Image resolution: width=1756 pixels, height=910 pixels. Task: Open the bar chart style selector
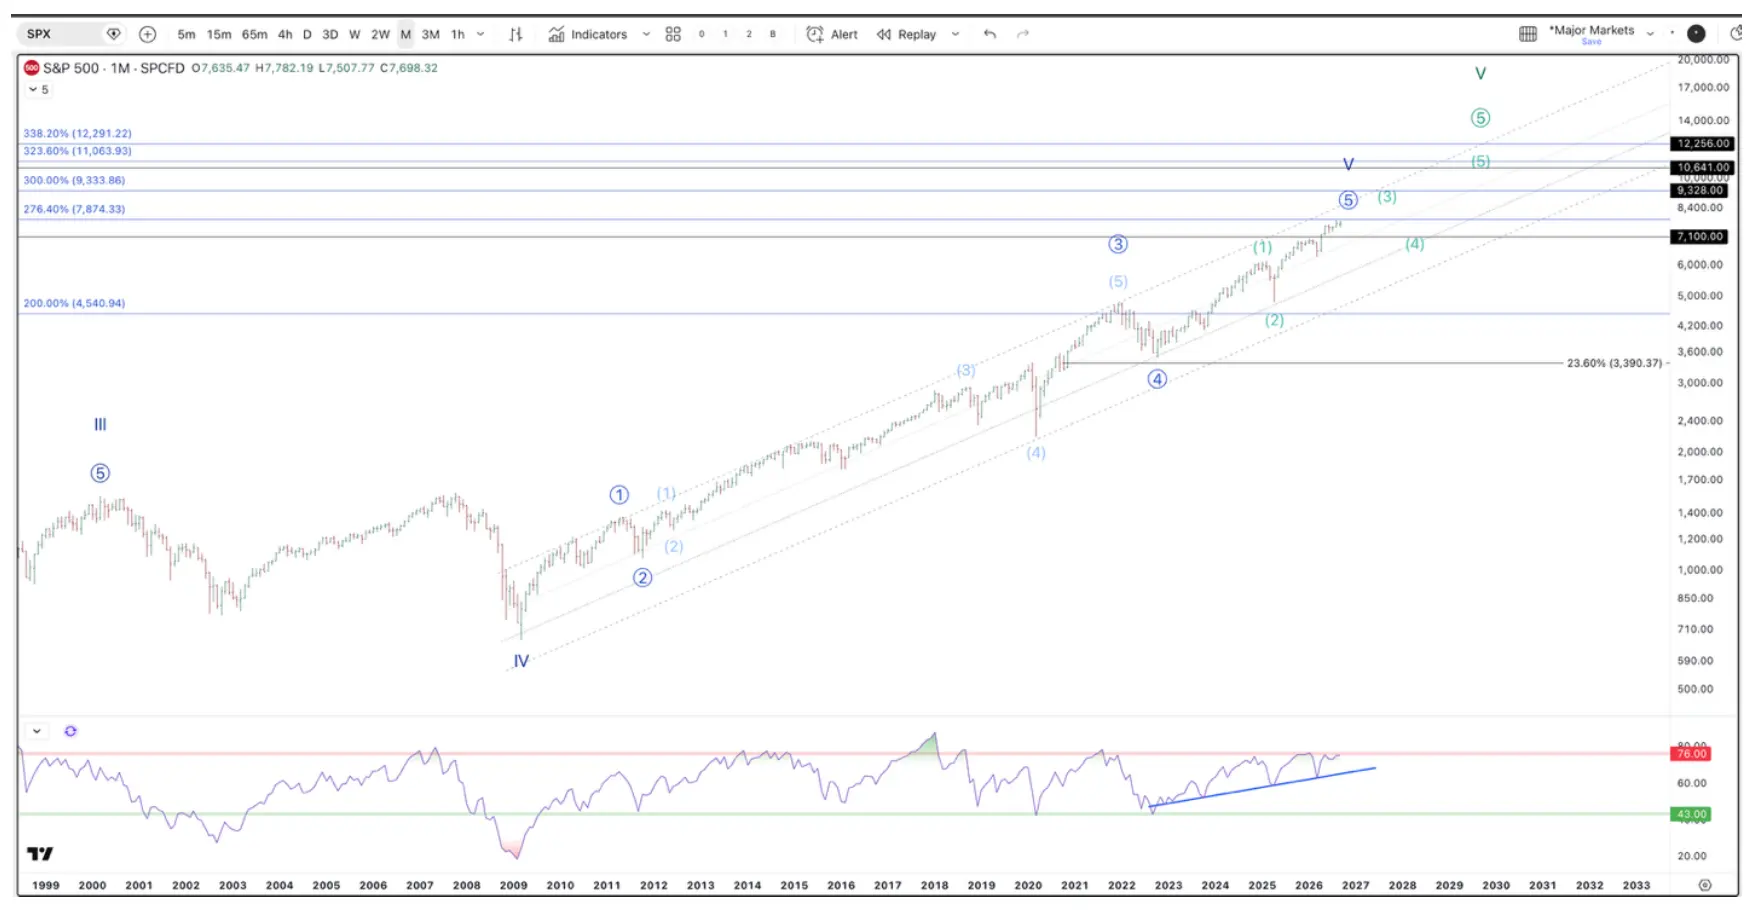pyautogui.click(x=516, y=34)
